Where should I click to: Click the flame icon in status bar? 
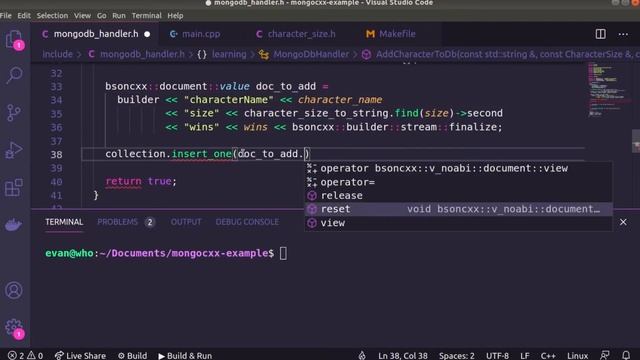[362, 356]
